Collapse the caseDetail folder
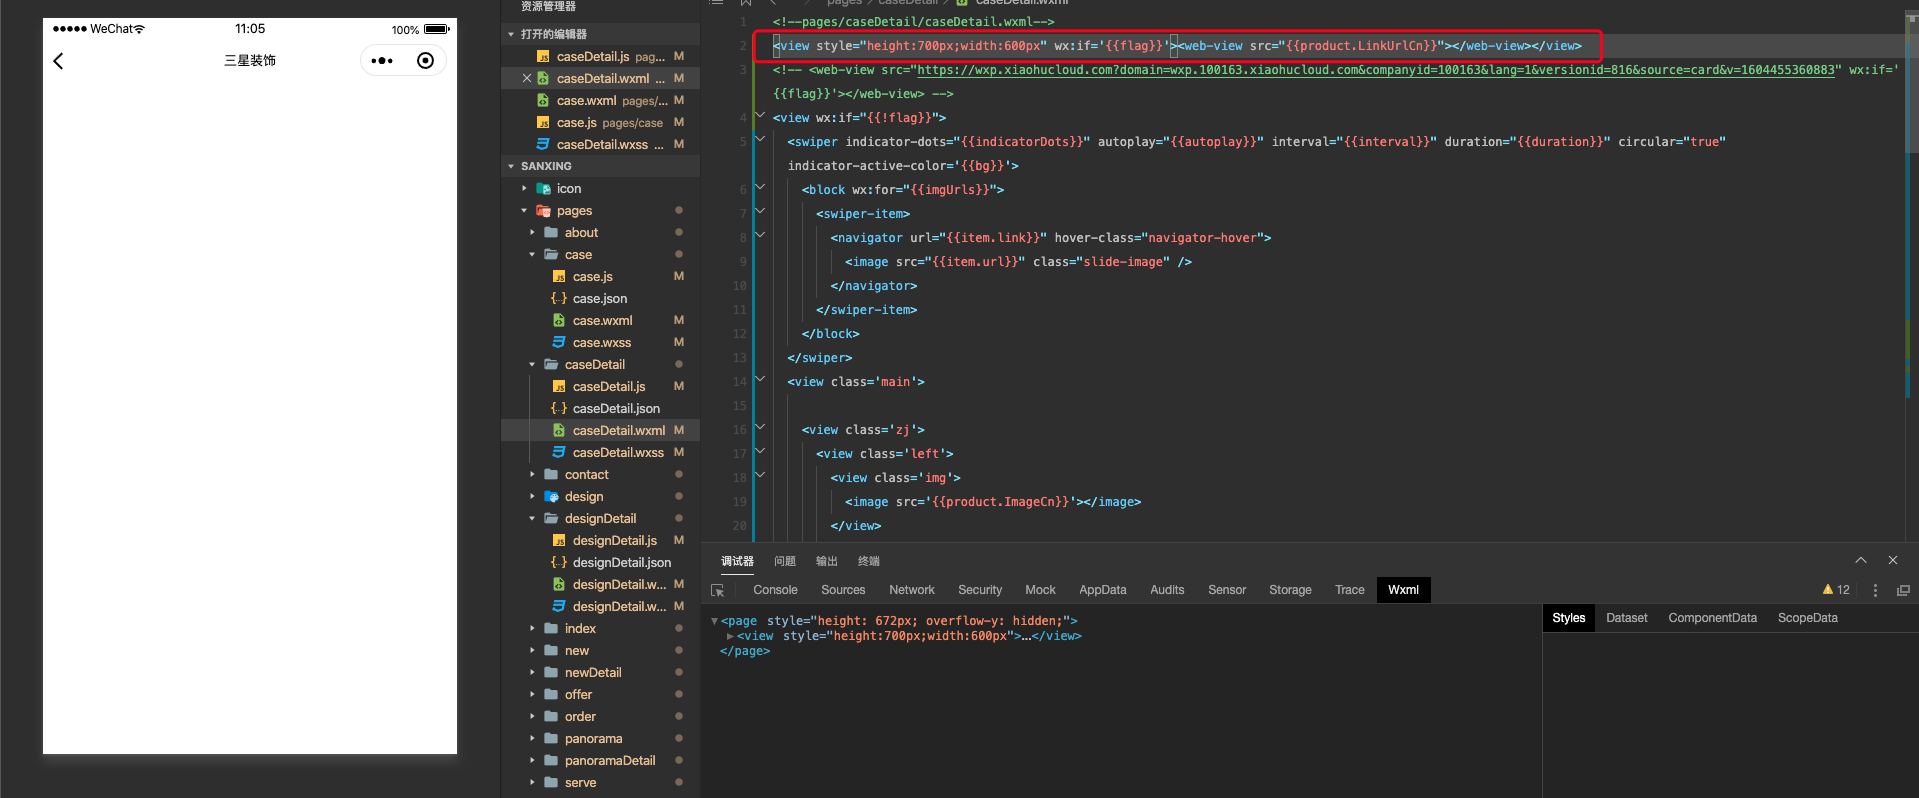 (x=532, y=364)
